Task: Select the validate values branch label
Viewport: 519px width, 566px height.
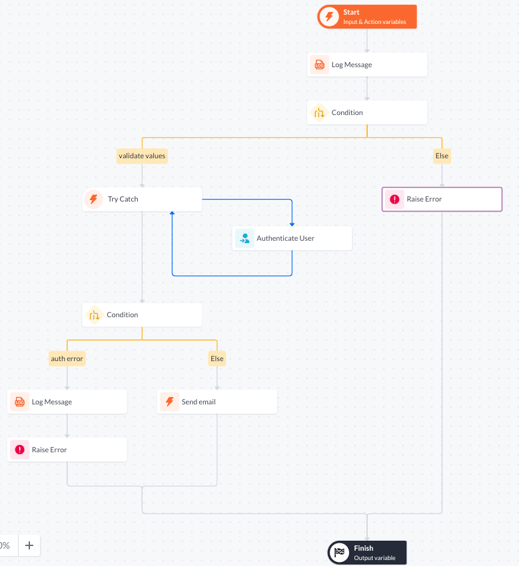Action: coord(142,156)
